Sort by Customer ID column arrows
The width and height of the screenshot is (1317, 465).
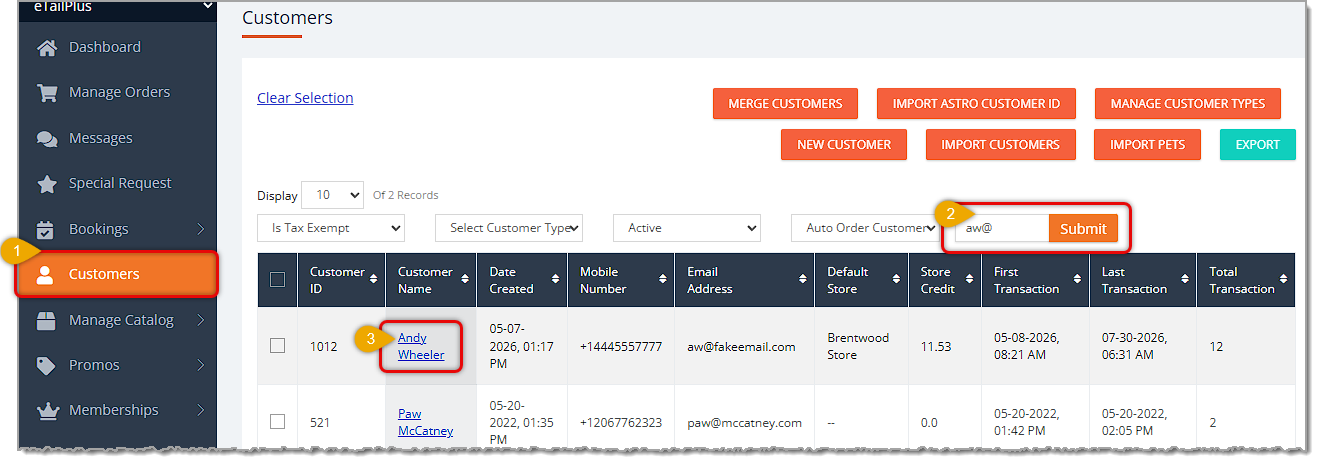point(374,280)
